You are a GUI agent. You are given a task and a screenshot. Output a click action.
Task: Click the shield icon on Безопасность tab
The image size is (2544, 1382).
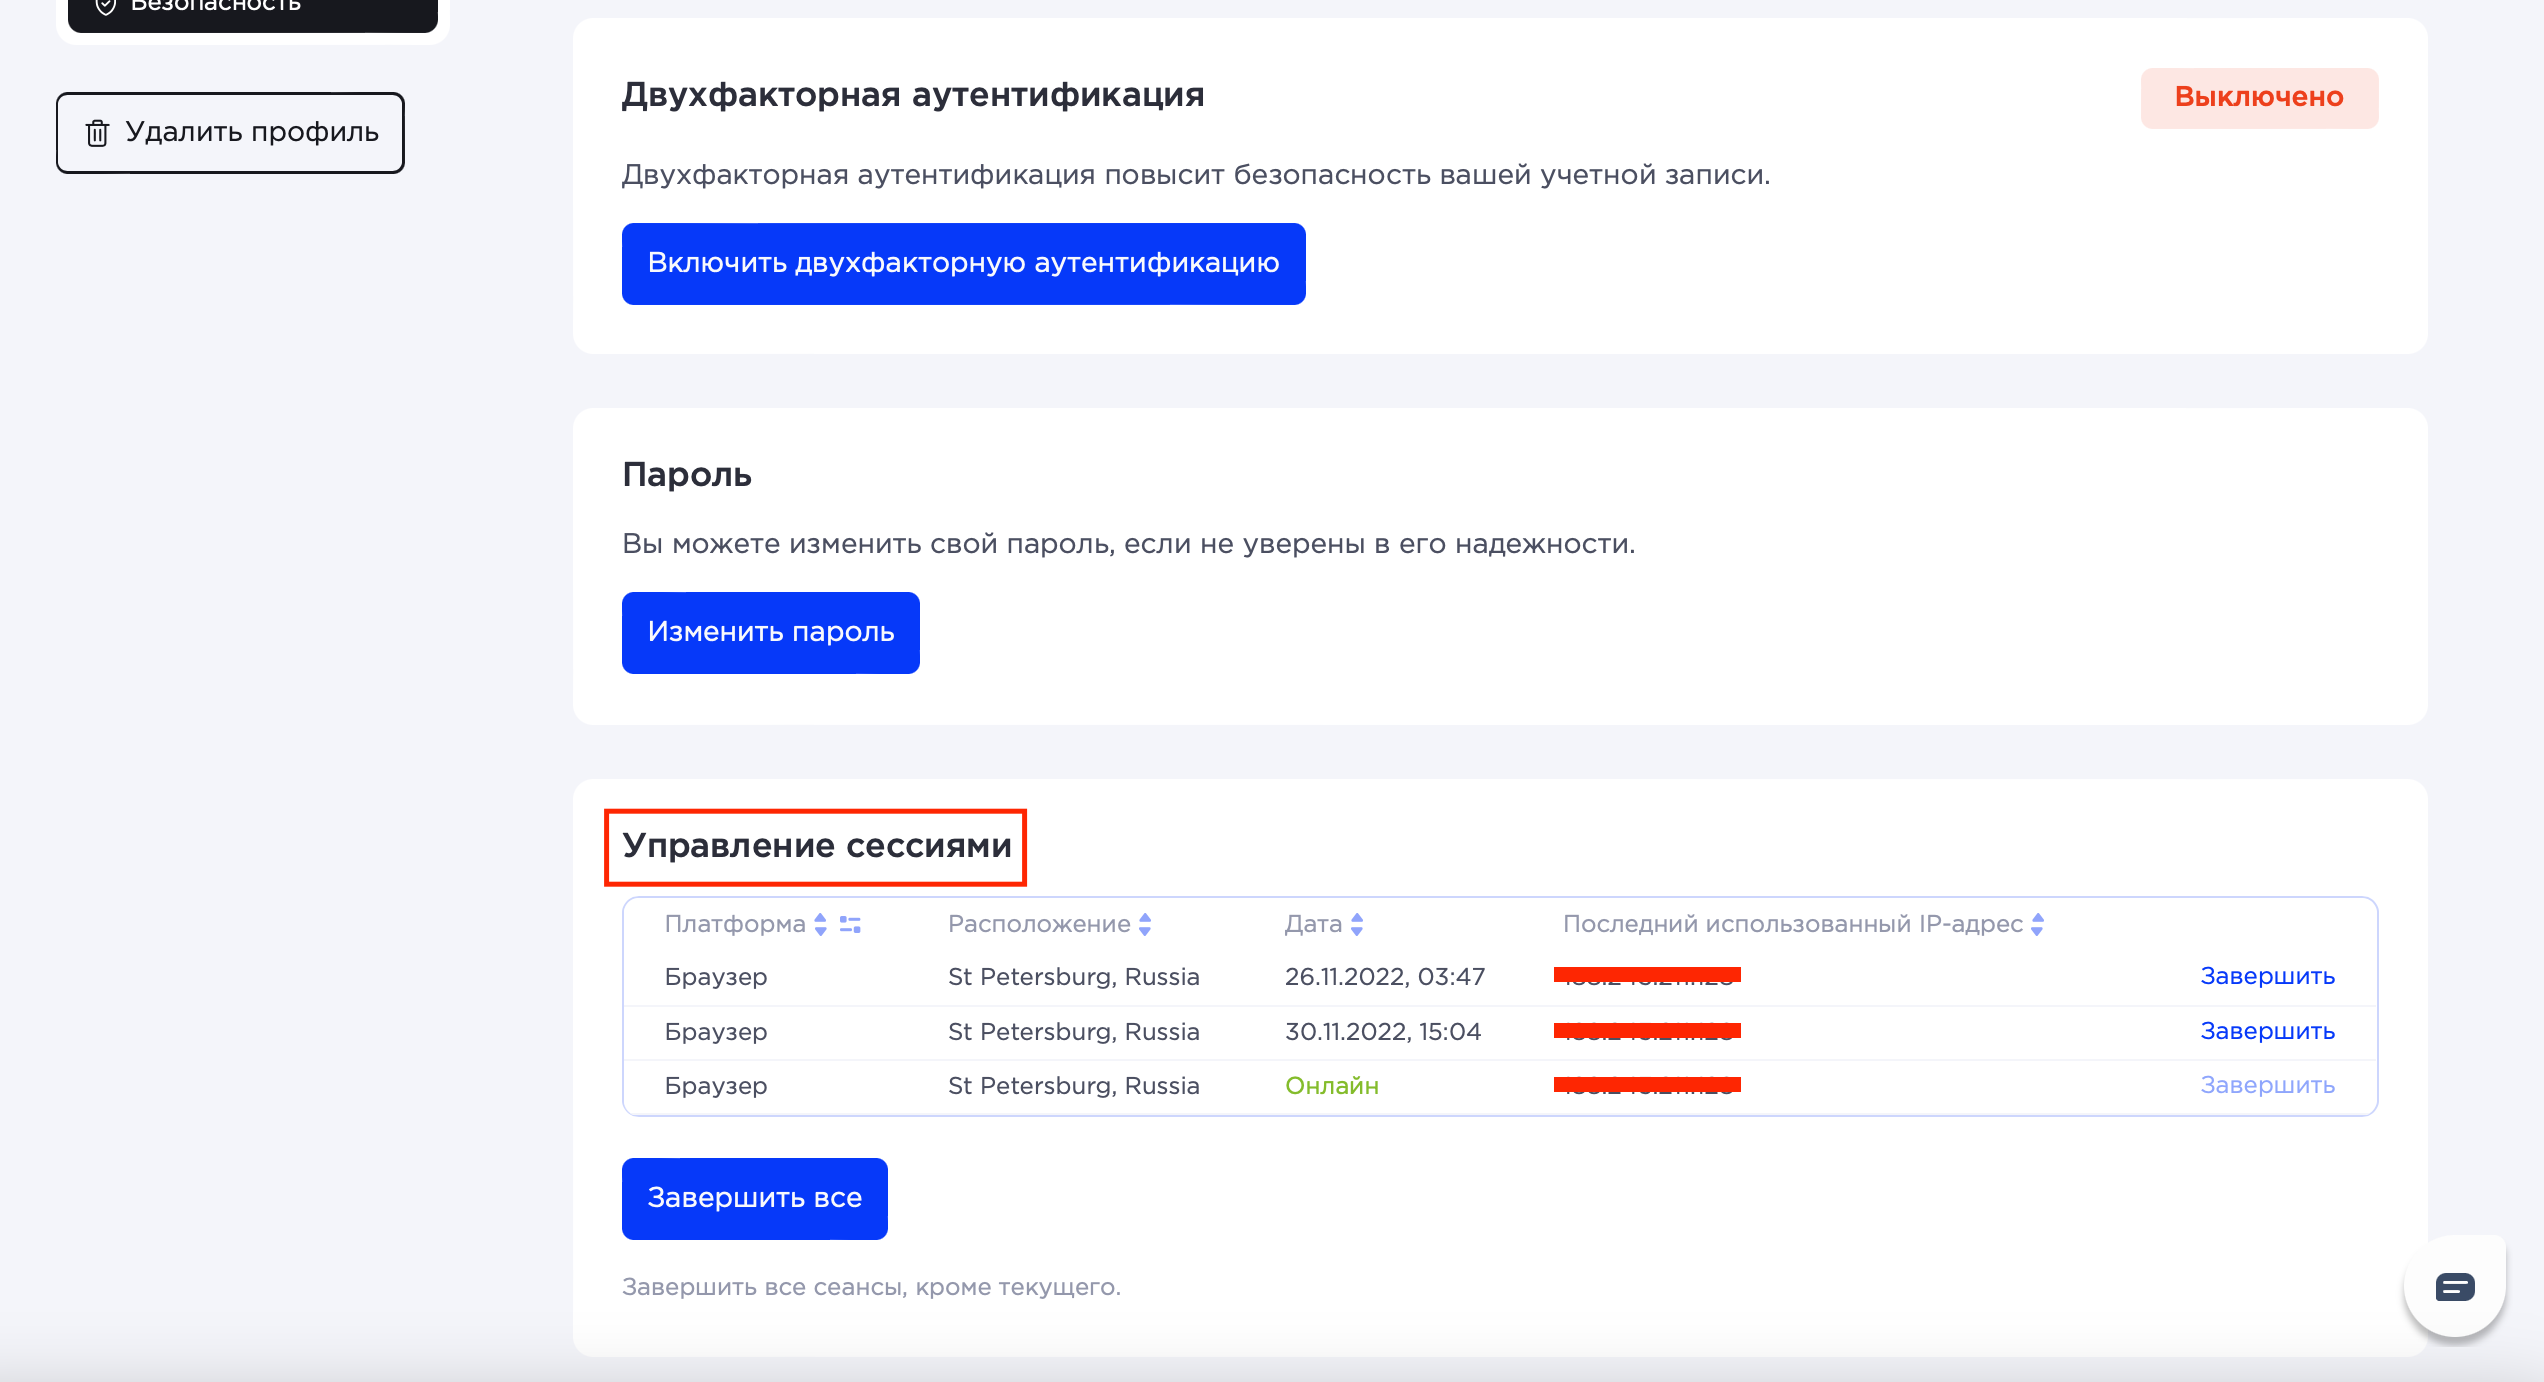(x=105, y=6)
